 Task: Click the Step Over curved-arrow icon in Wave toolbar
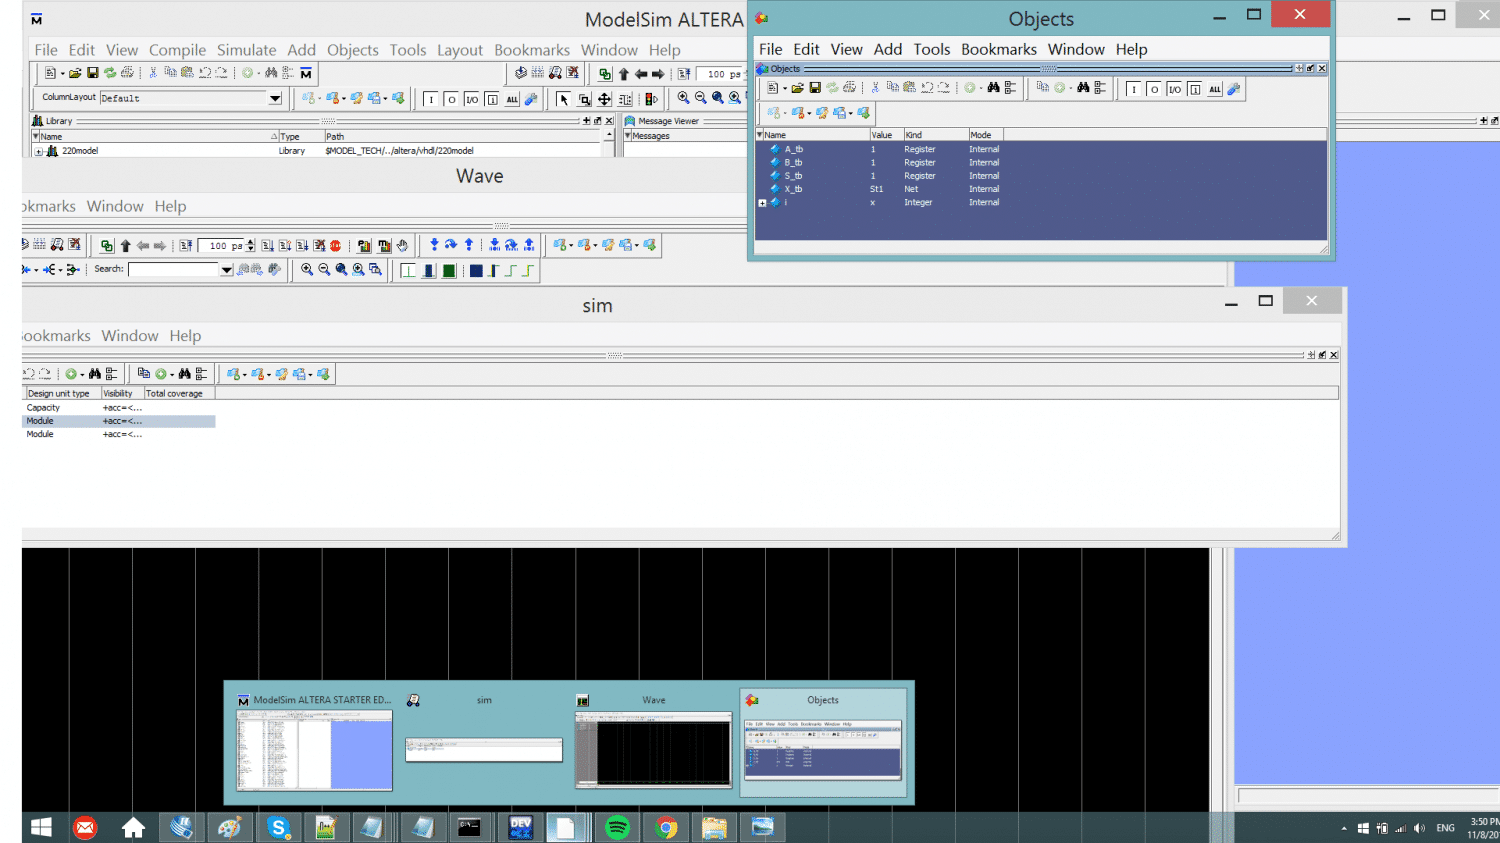(x=451, y=245)
